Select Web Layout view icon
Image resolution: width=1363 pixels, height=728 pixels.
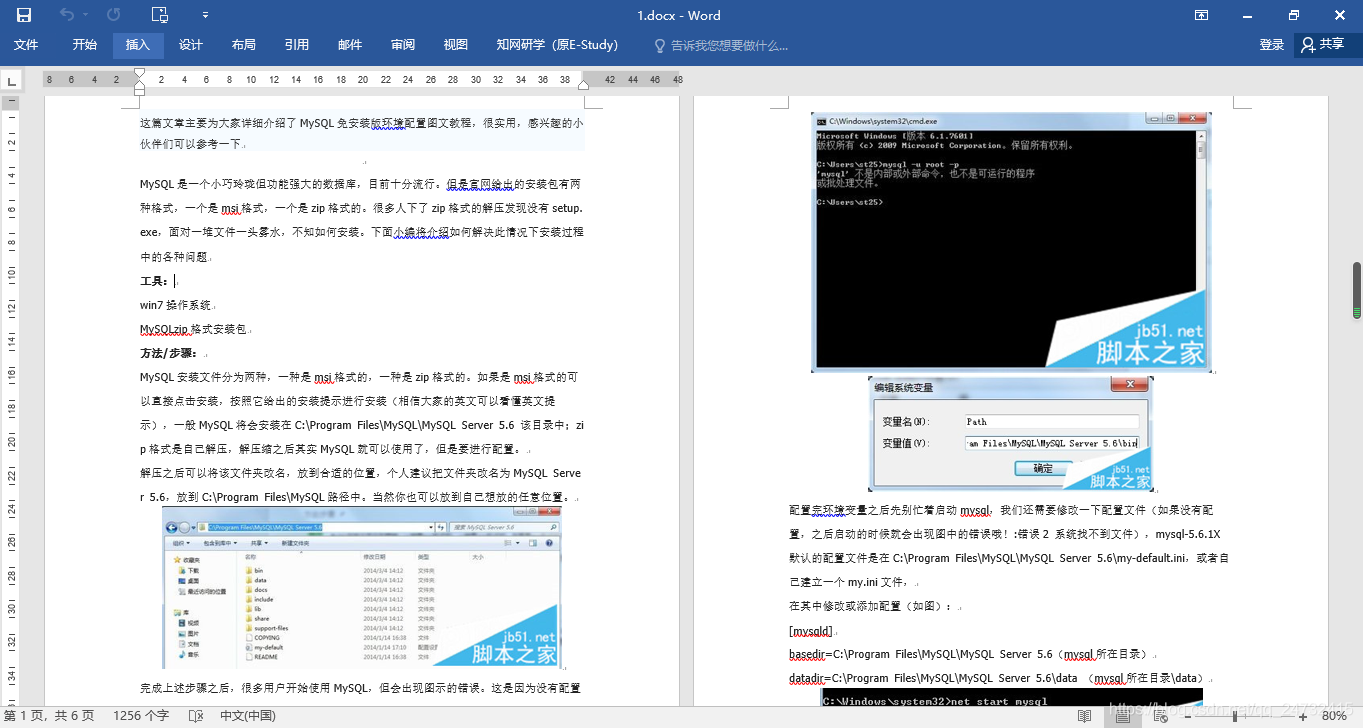pos(1158,716)
